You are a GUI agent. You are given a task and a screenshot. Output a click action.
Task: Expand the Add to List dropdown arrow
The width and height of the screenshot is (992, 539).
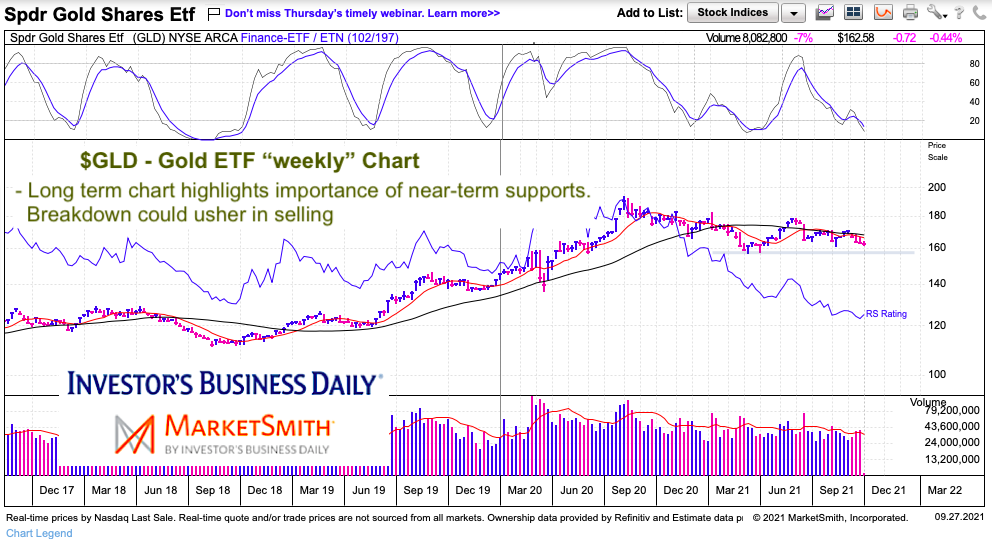(793, 13)
